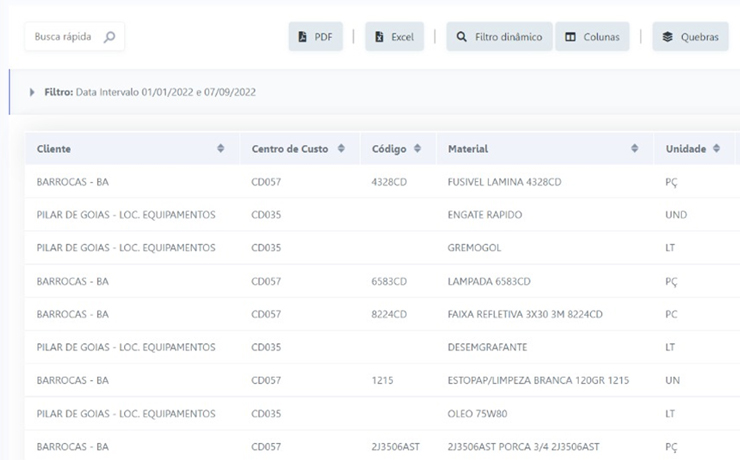
Task: Open the Colunas column chooser
Action: tap(592, 37)
